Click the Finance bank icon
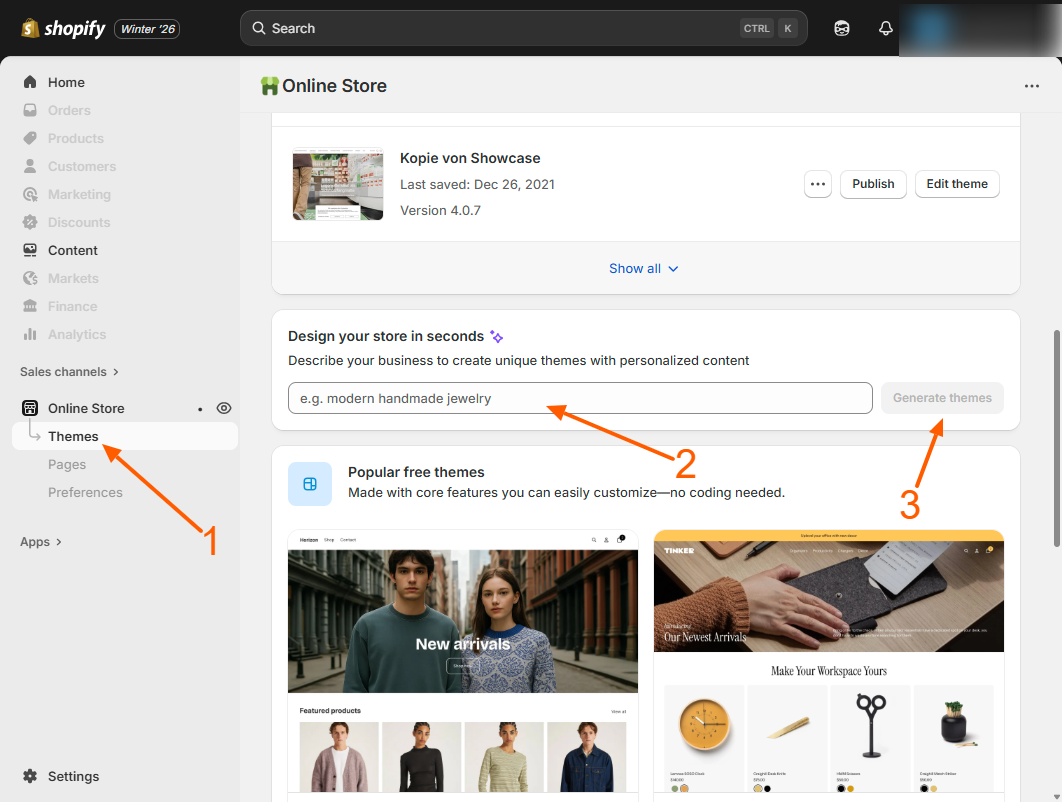The width and height of the screenshot is (1062, 802). [x=30, y=306]
